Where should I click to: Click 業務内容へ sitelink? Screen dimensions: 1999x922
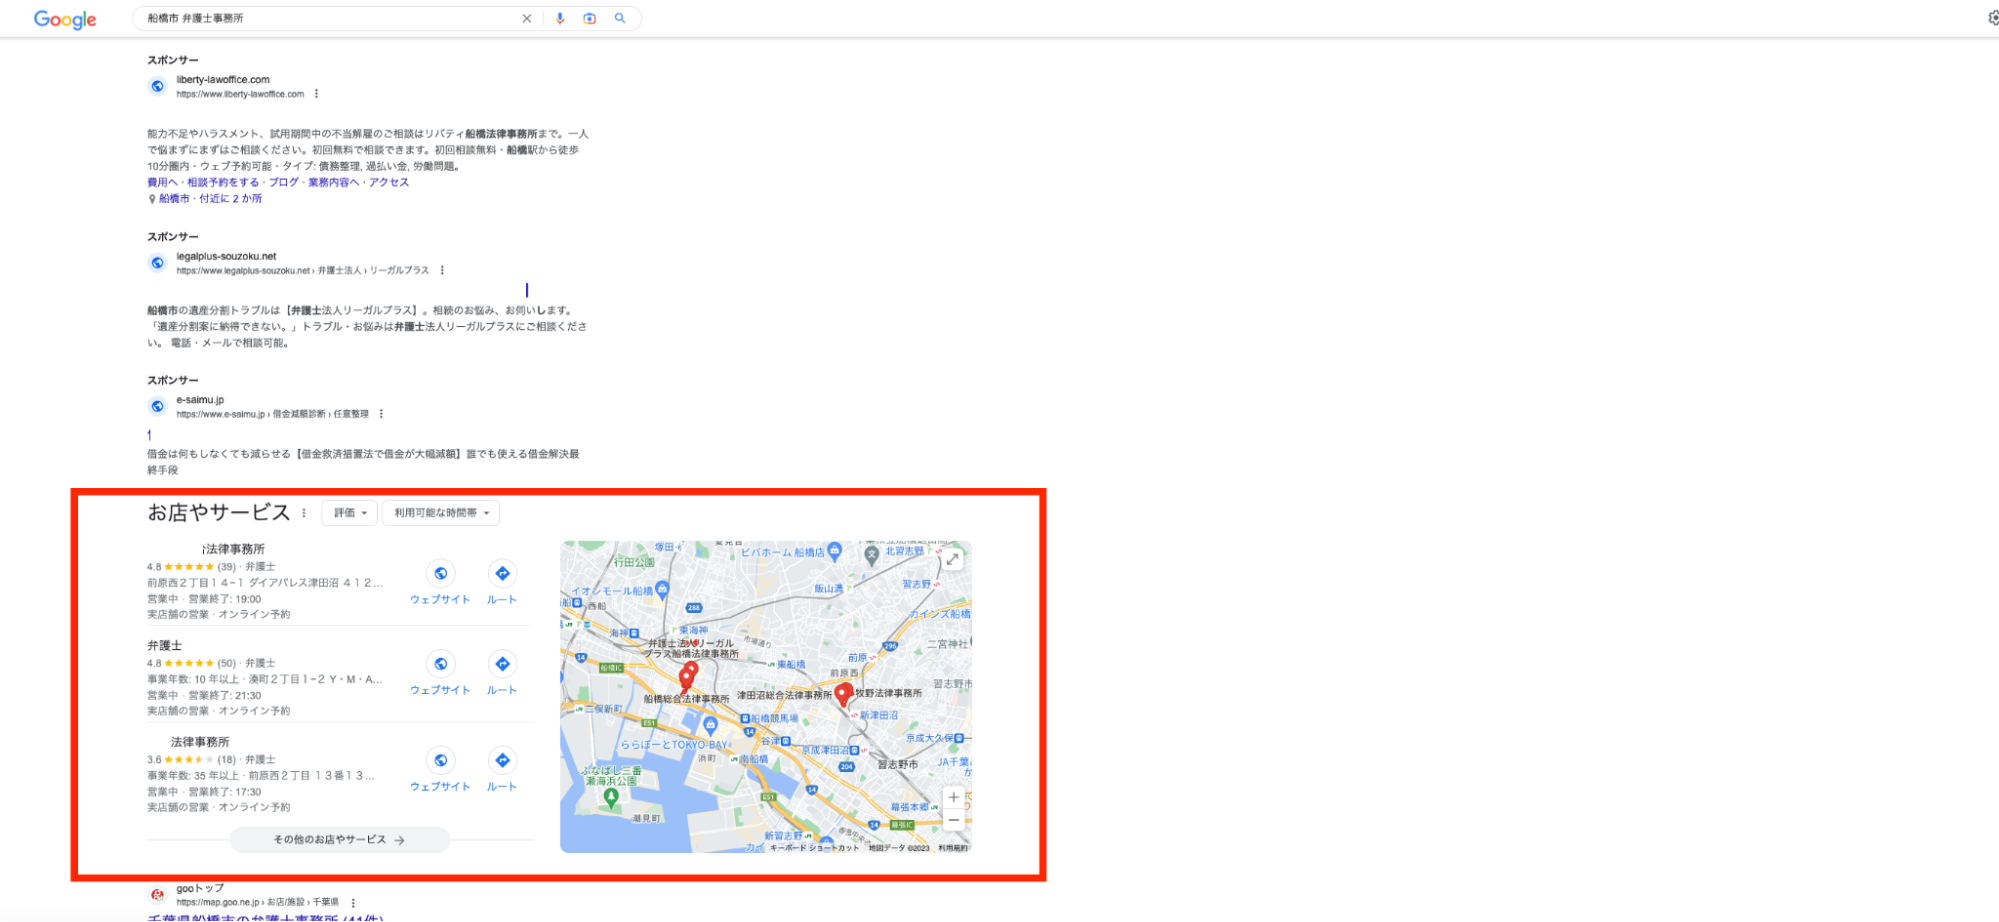point(333,182)
